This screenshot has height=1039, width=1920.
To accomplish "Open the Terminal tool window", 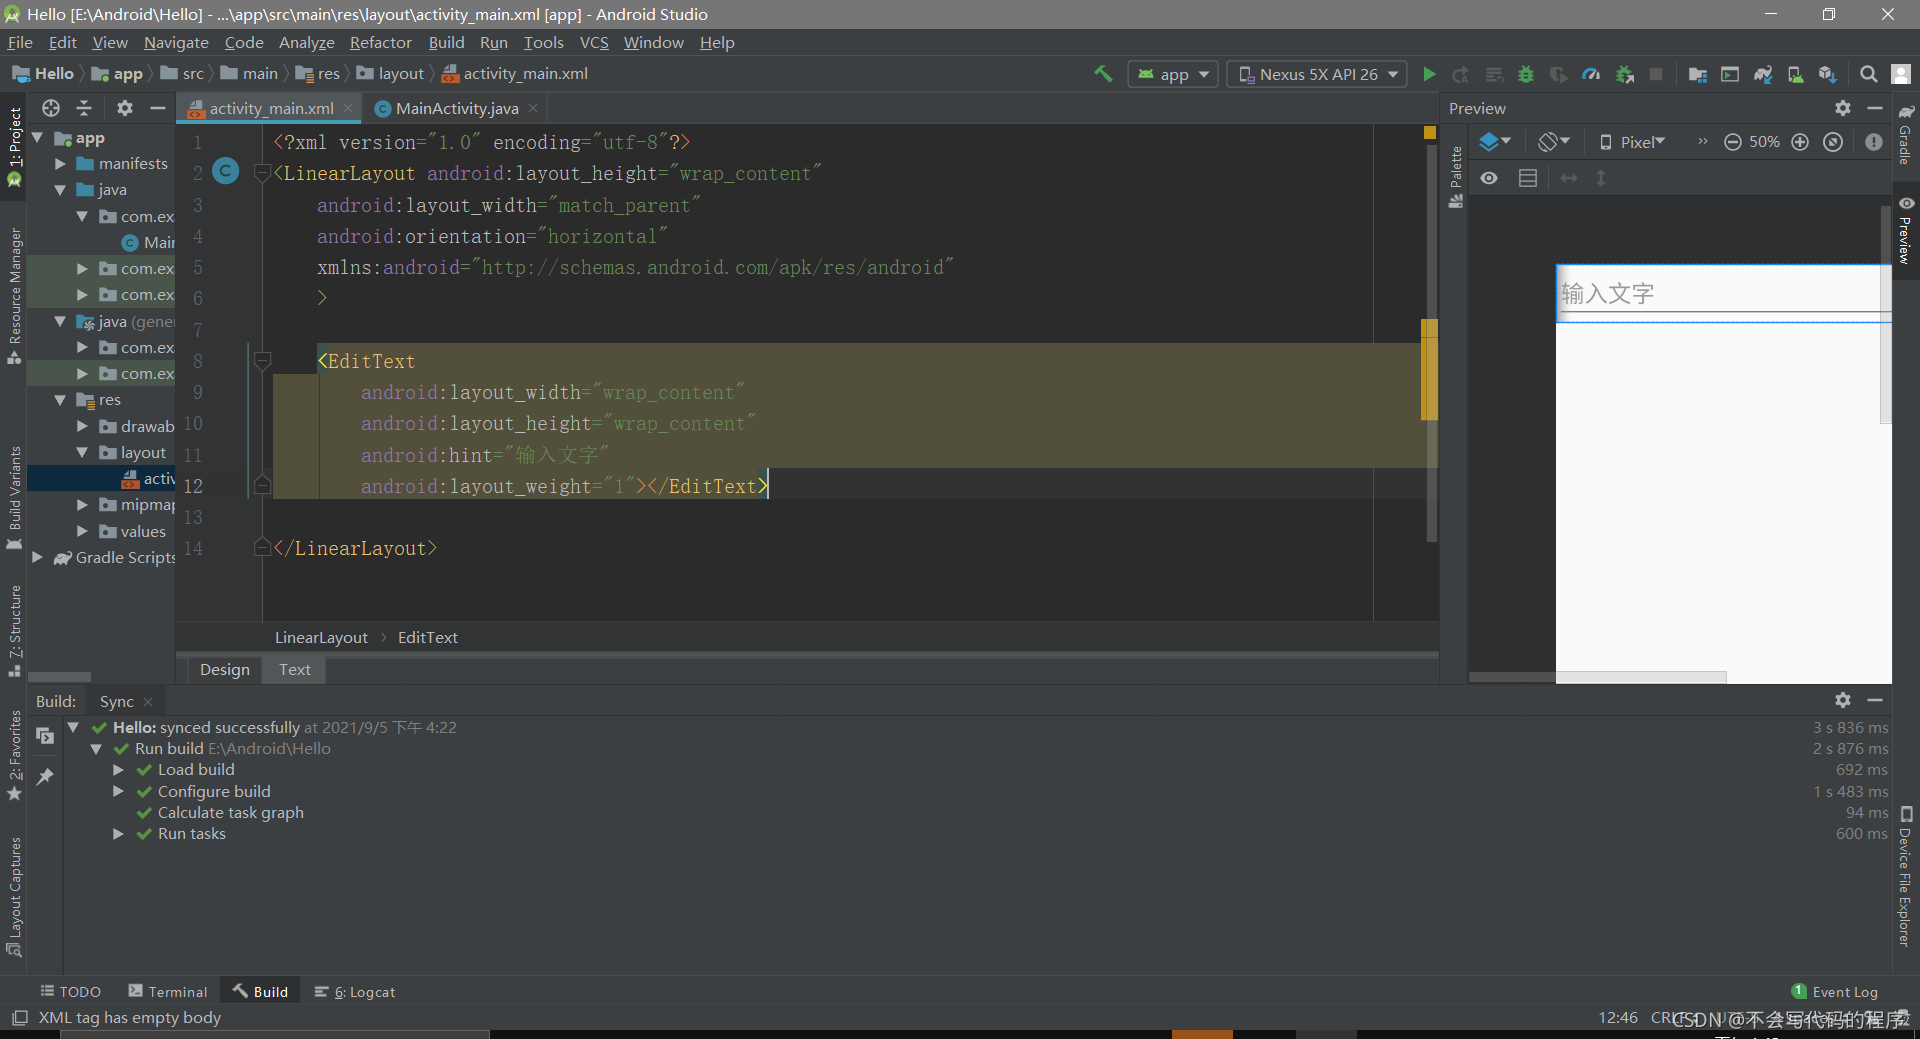I will tap(168, 992).
